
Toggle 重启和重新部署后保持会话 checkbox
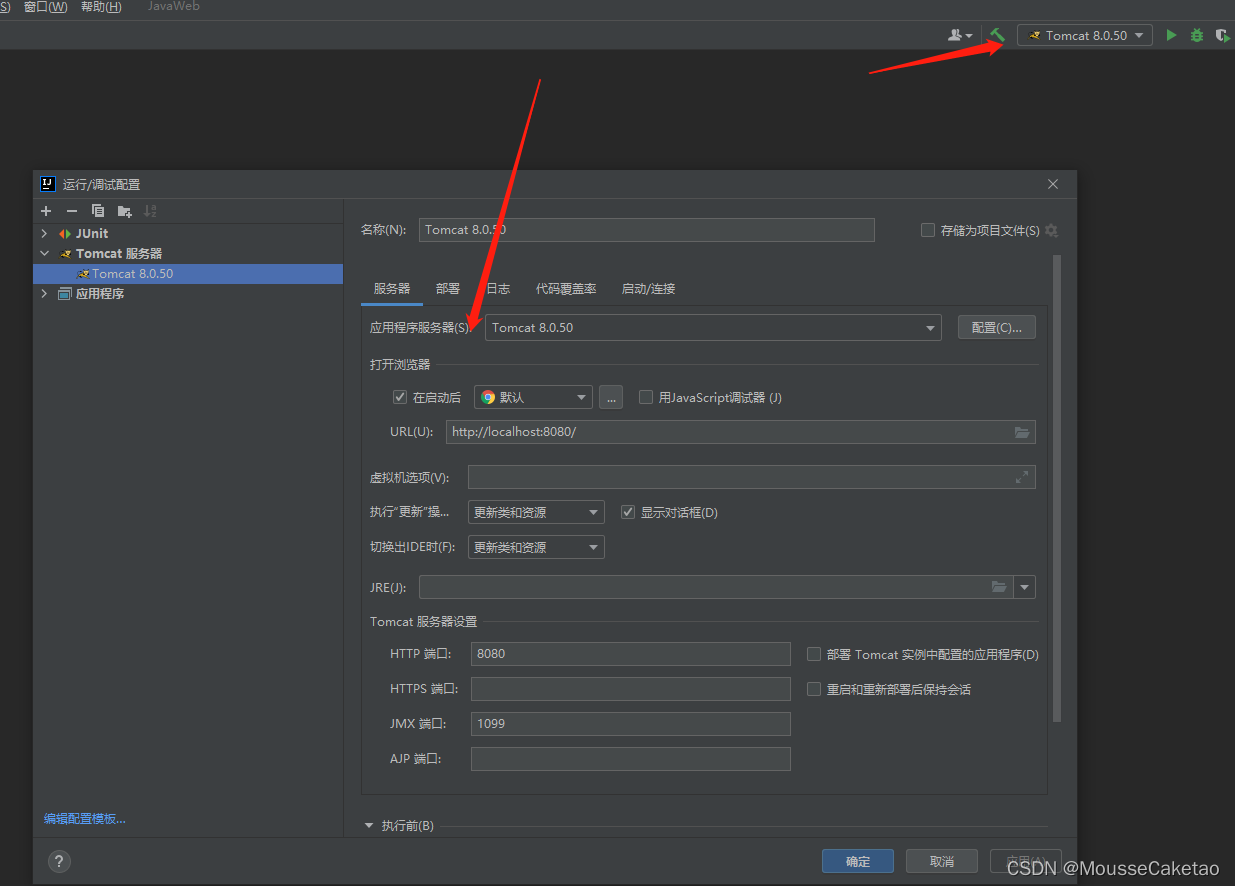coord(814,689)
